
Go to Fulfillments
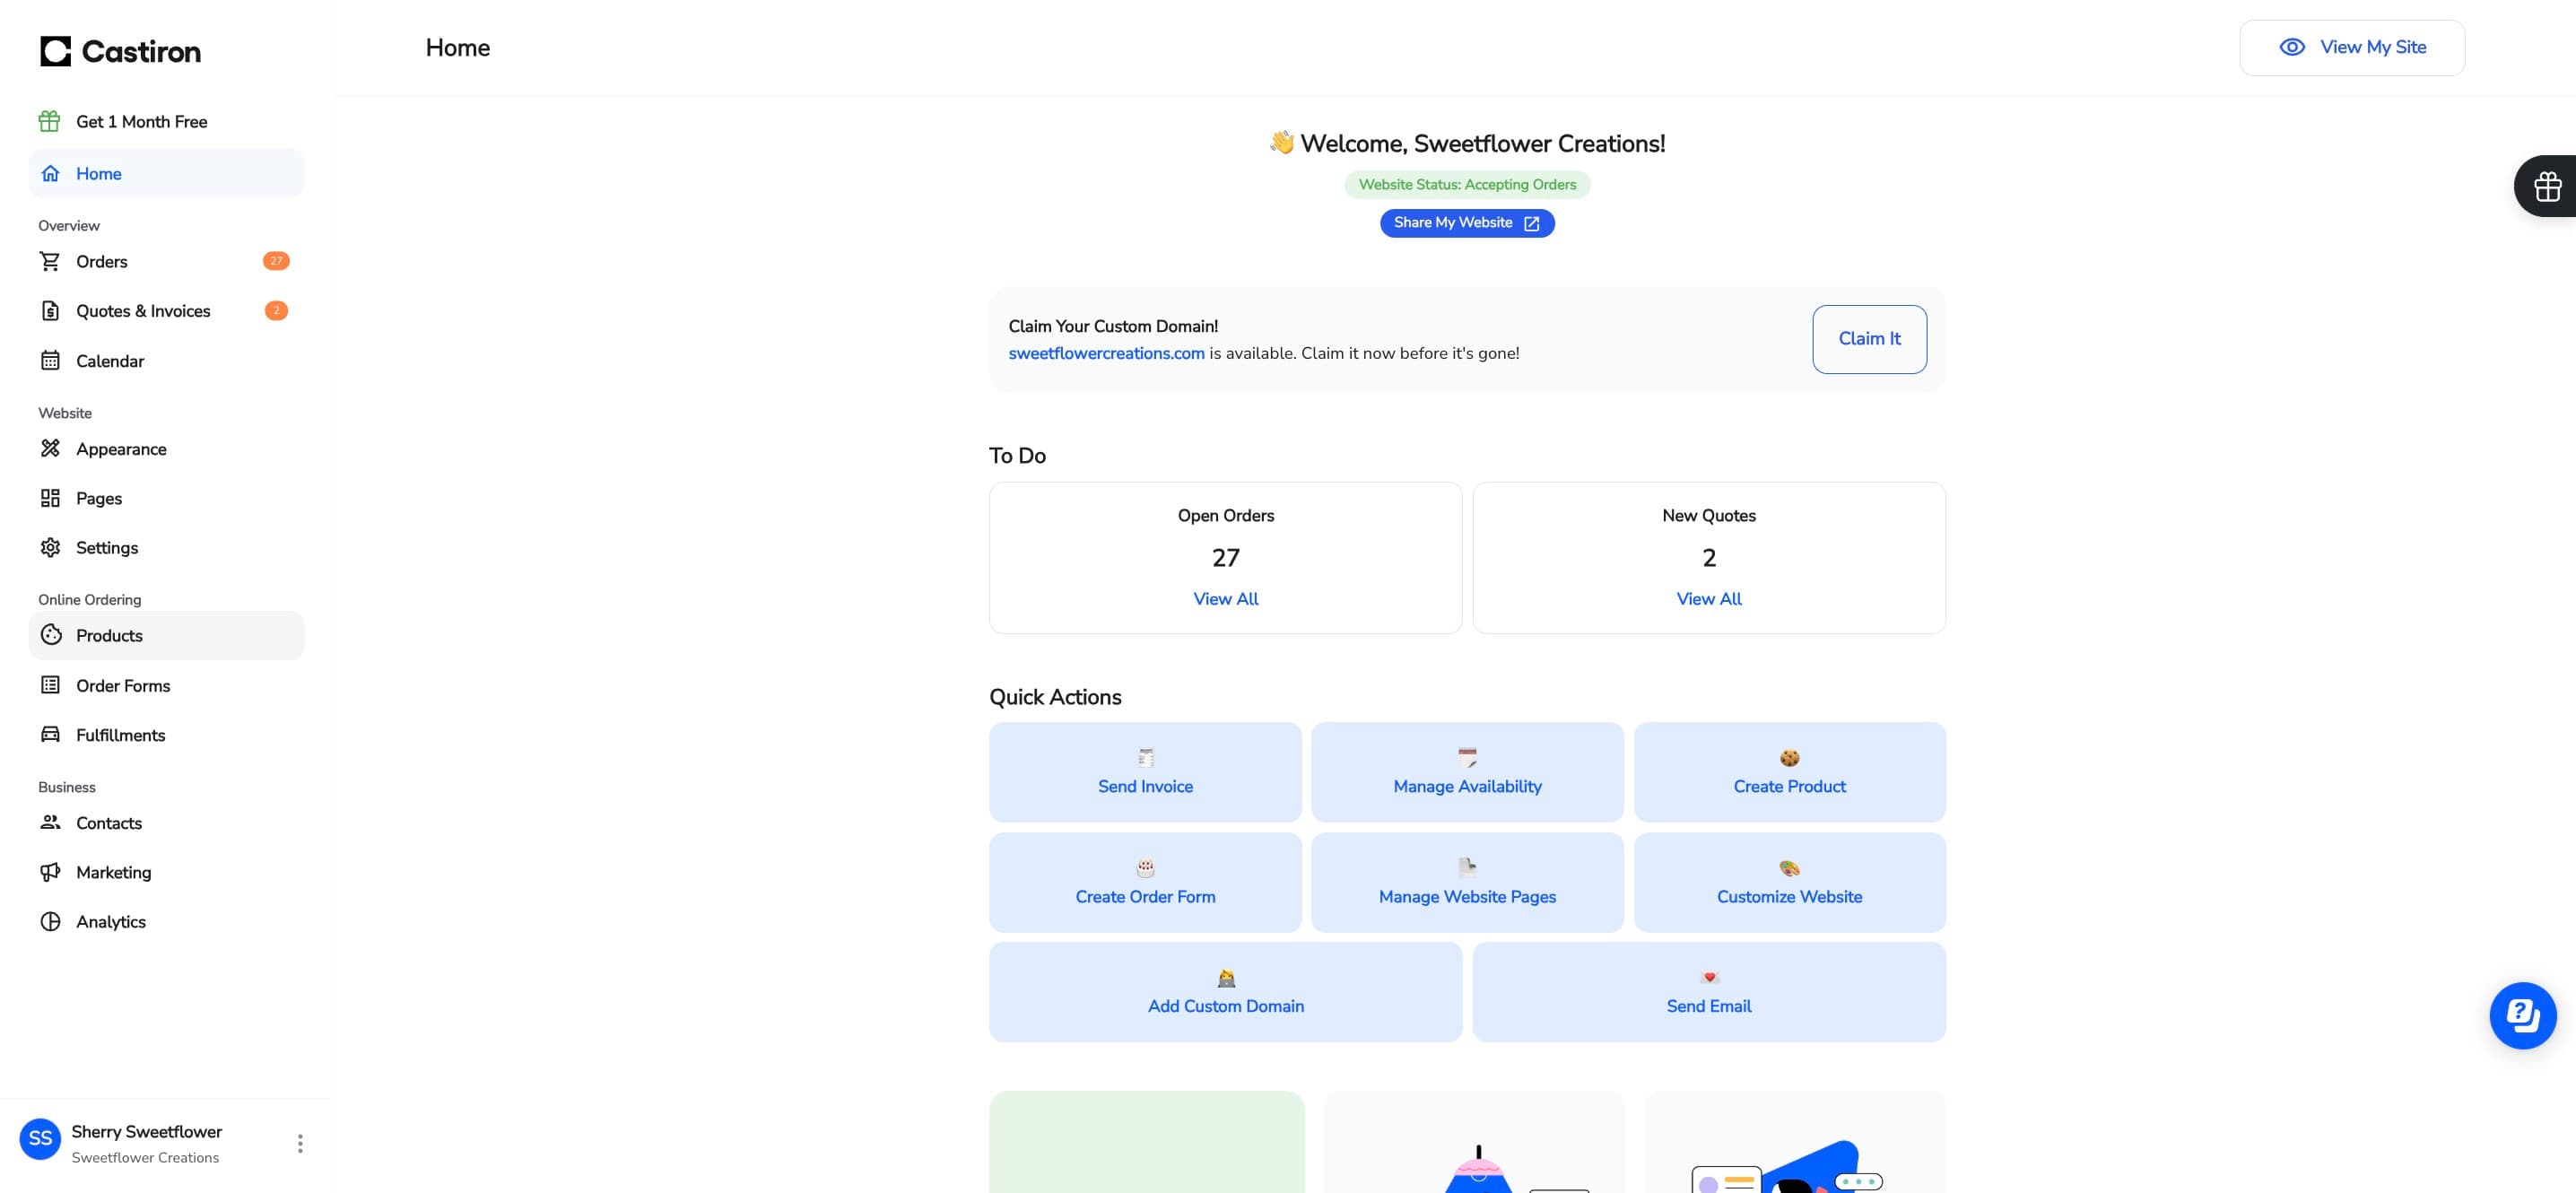[166, 735]
